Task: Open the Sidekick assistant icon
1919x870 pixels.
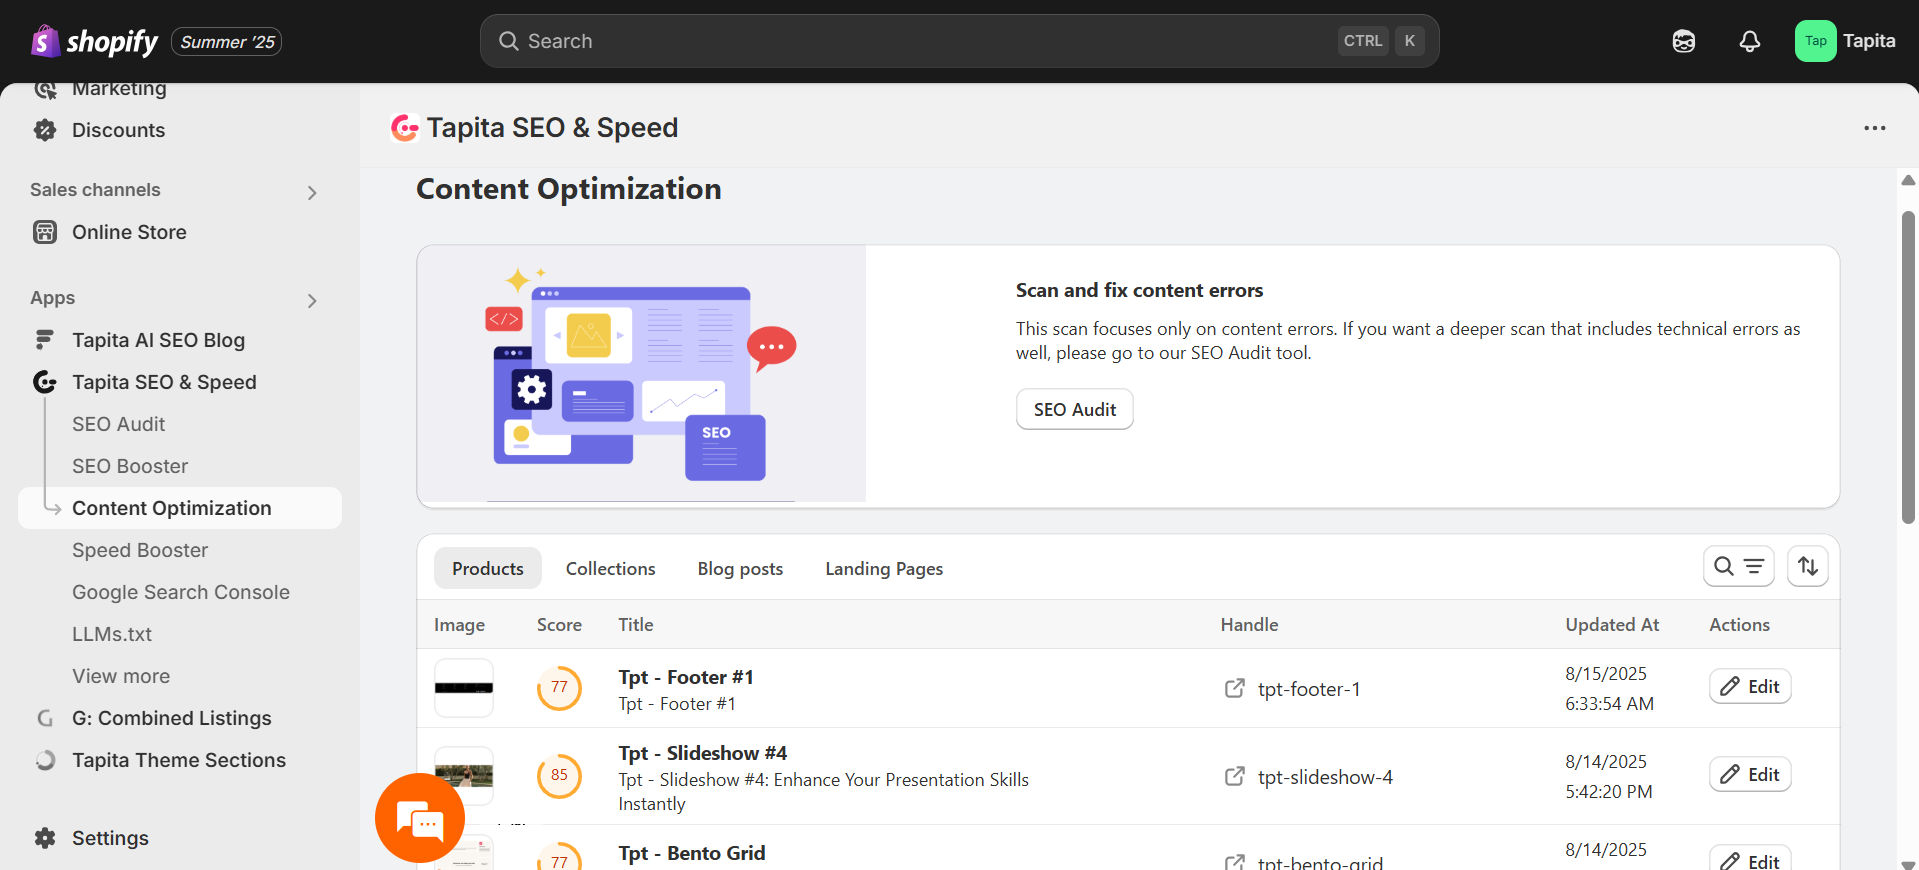Action: (x=1684, y=41)
